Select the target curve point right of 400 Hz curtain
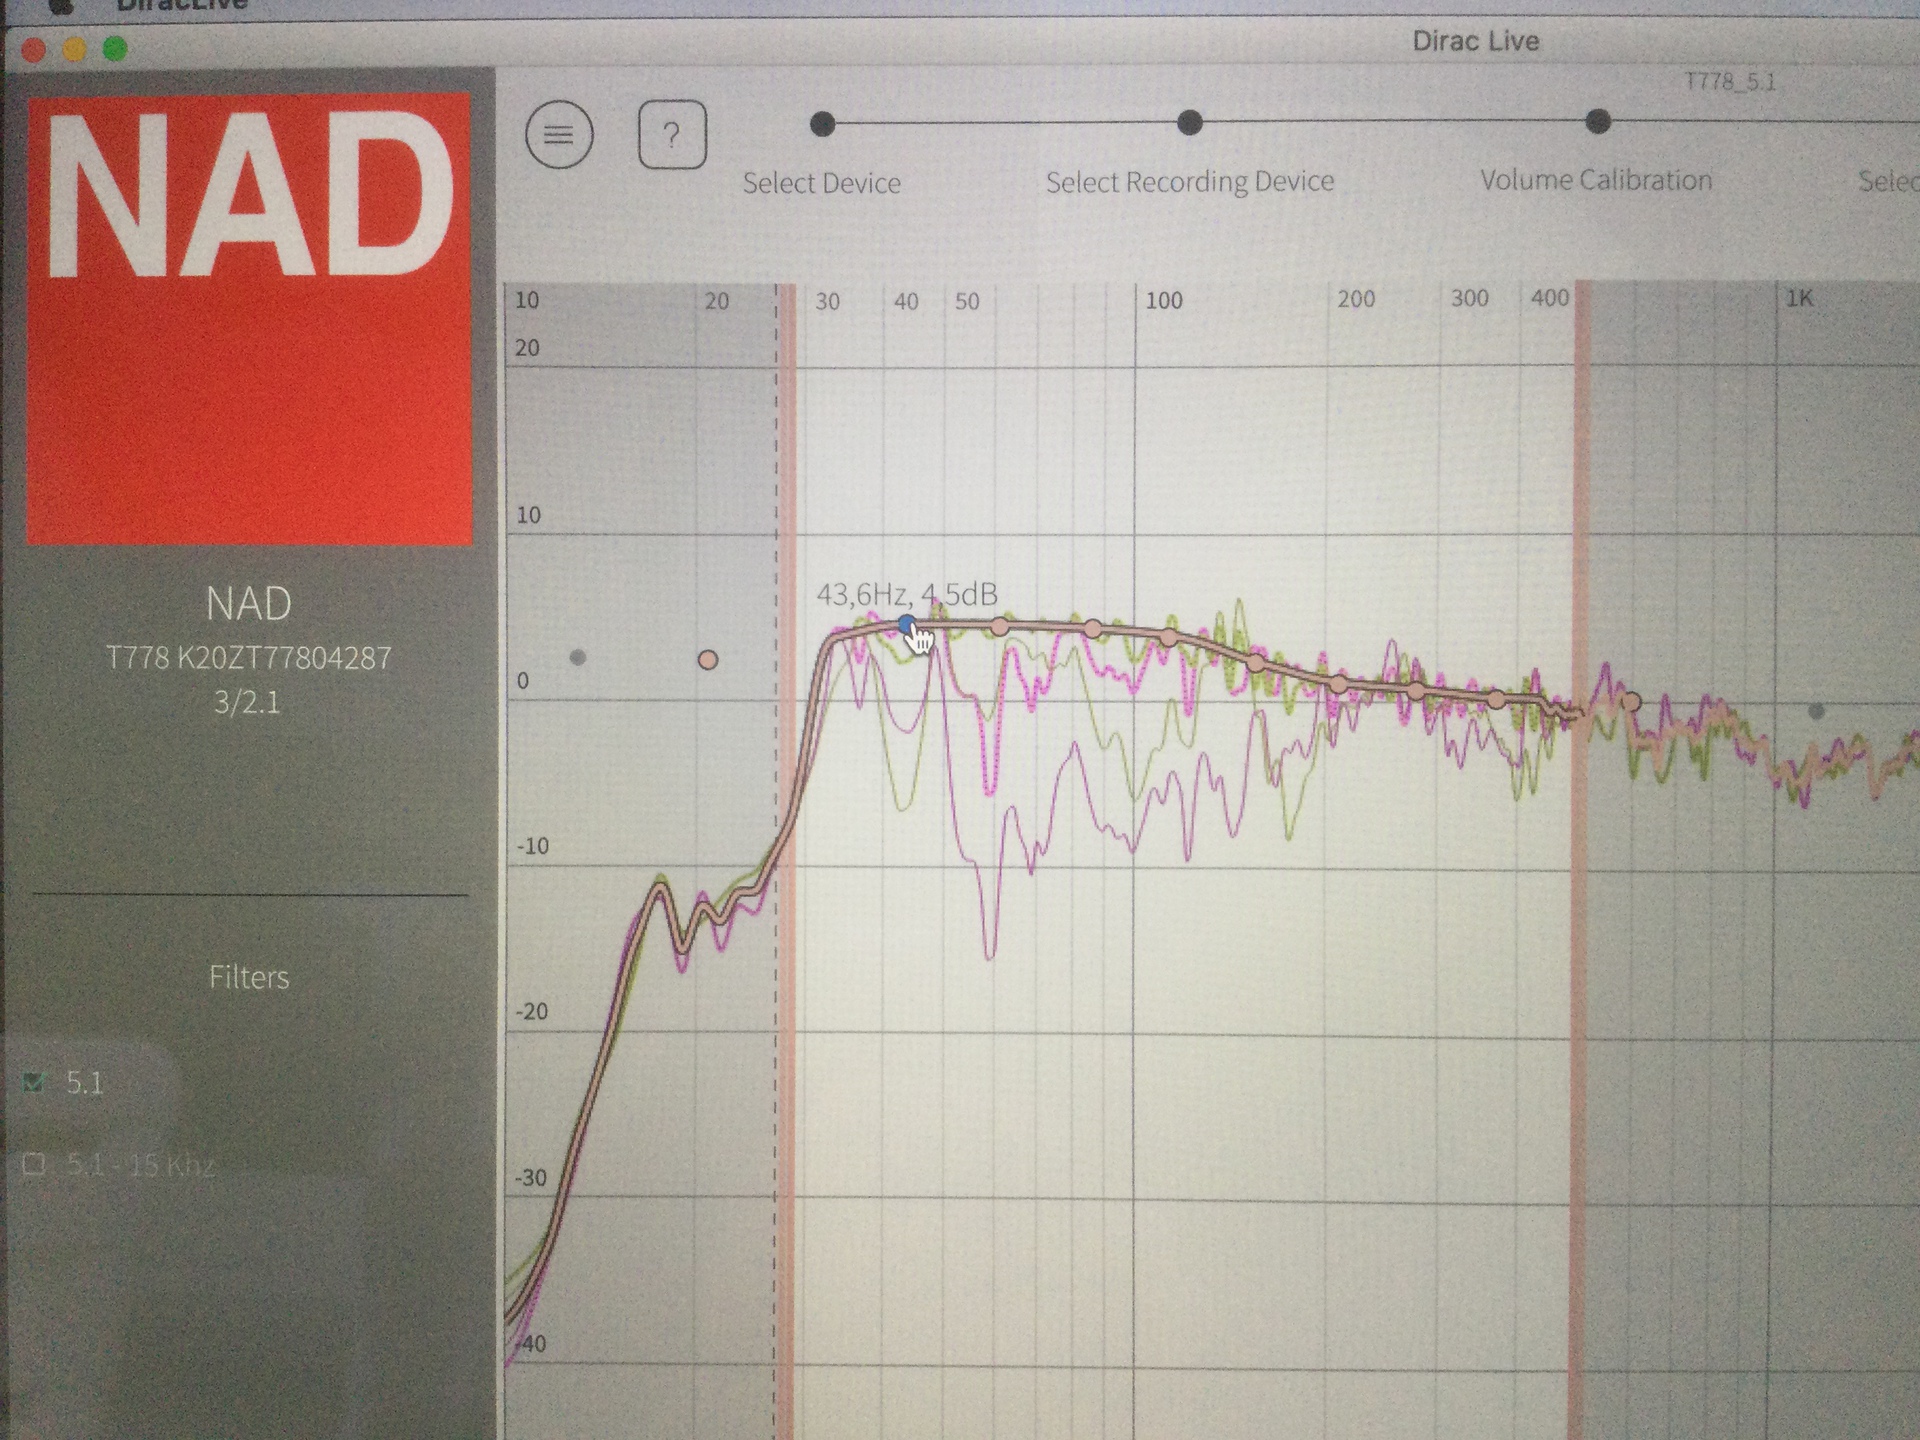 [x=1631, y=702]
